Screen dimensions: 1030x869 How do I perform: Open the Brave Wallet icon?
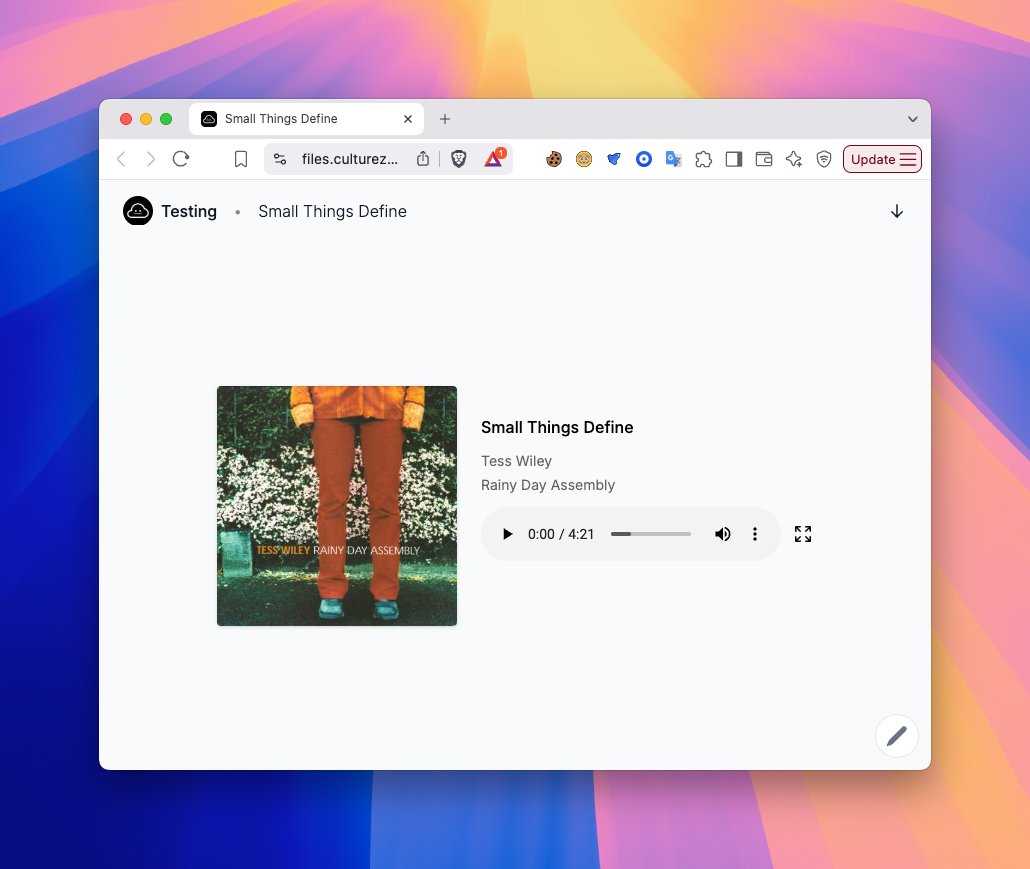[764, 159]
